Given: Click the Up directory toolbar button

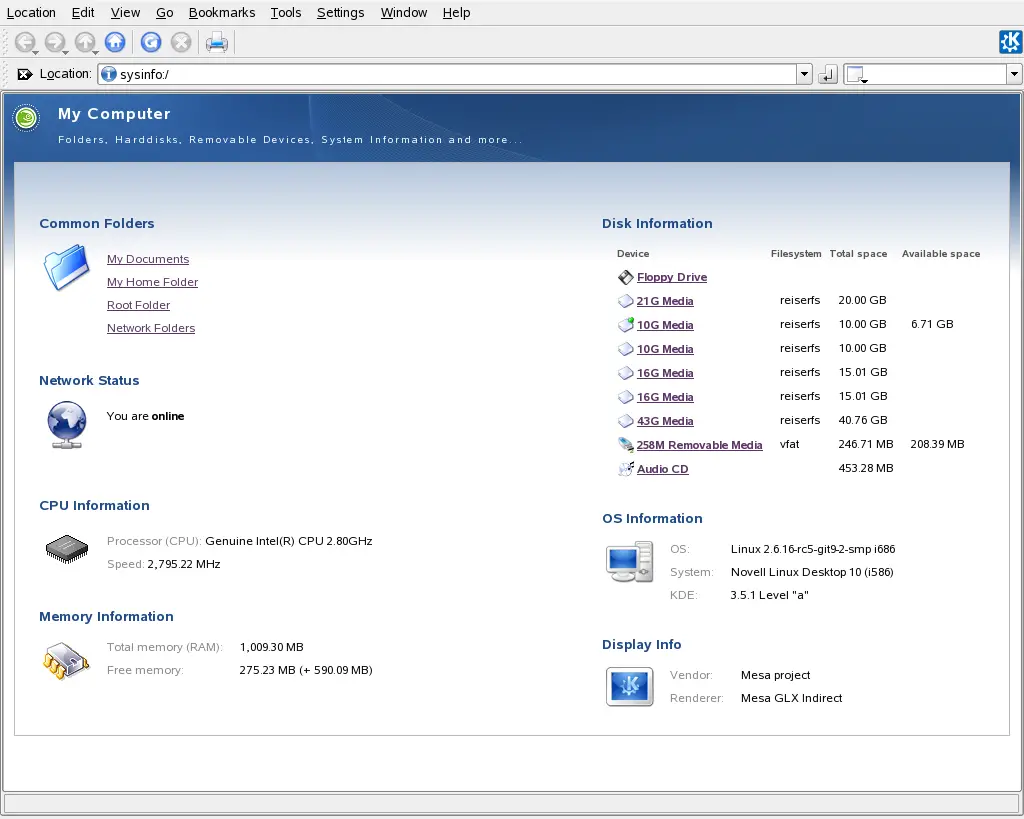Looking at the screenshot, I should [85, 42].
